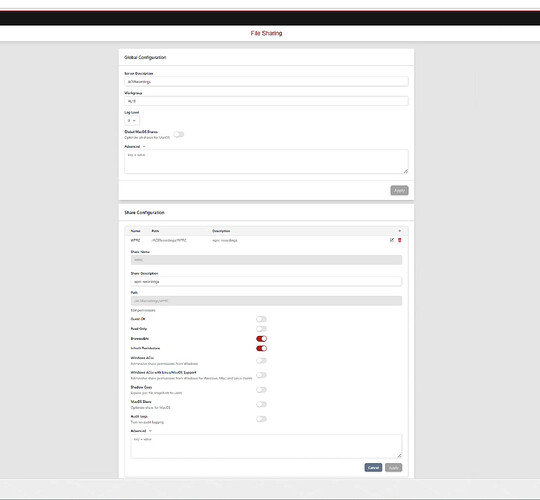Click the edit icon for the share row
Viewport: 540px width, 500px height.
click(392, 240)
